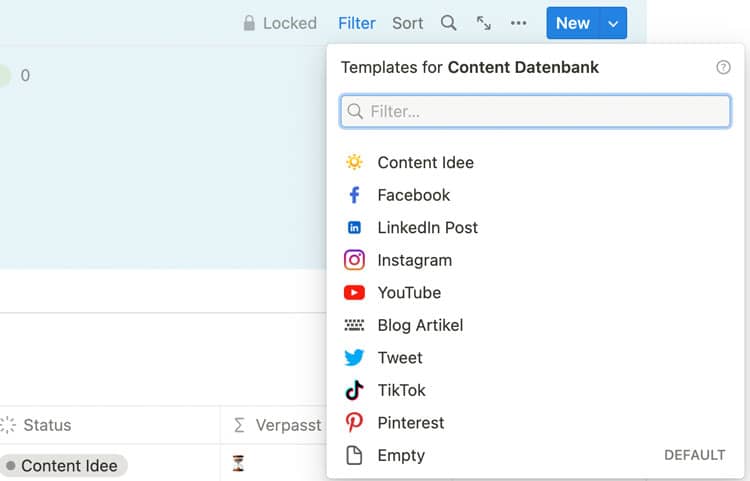Open the three-dot more options menu
Screen dimensions: 750x481
pyautogui.click(x=518, y=23)
